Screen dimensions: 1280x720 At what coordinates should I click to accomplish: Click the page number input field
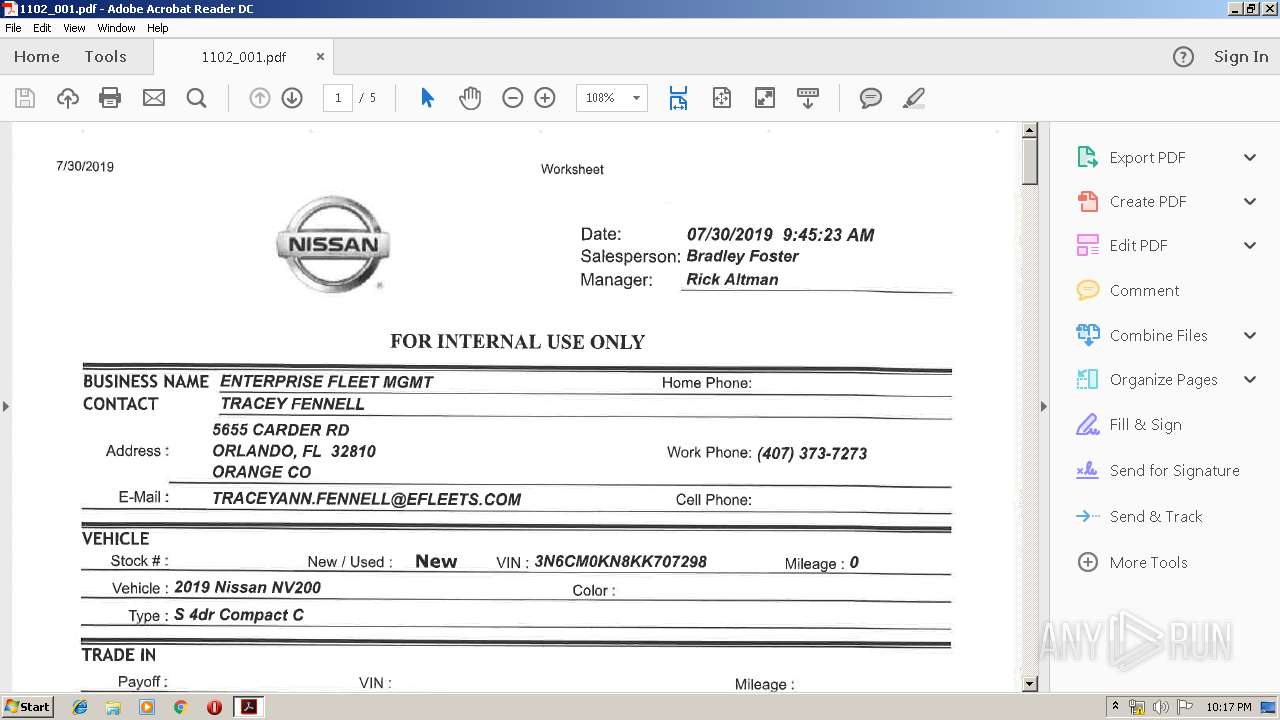[338, 98]
